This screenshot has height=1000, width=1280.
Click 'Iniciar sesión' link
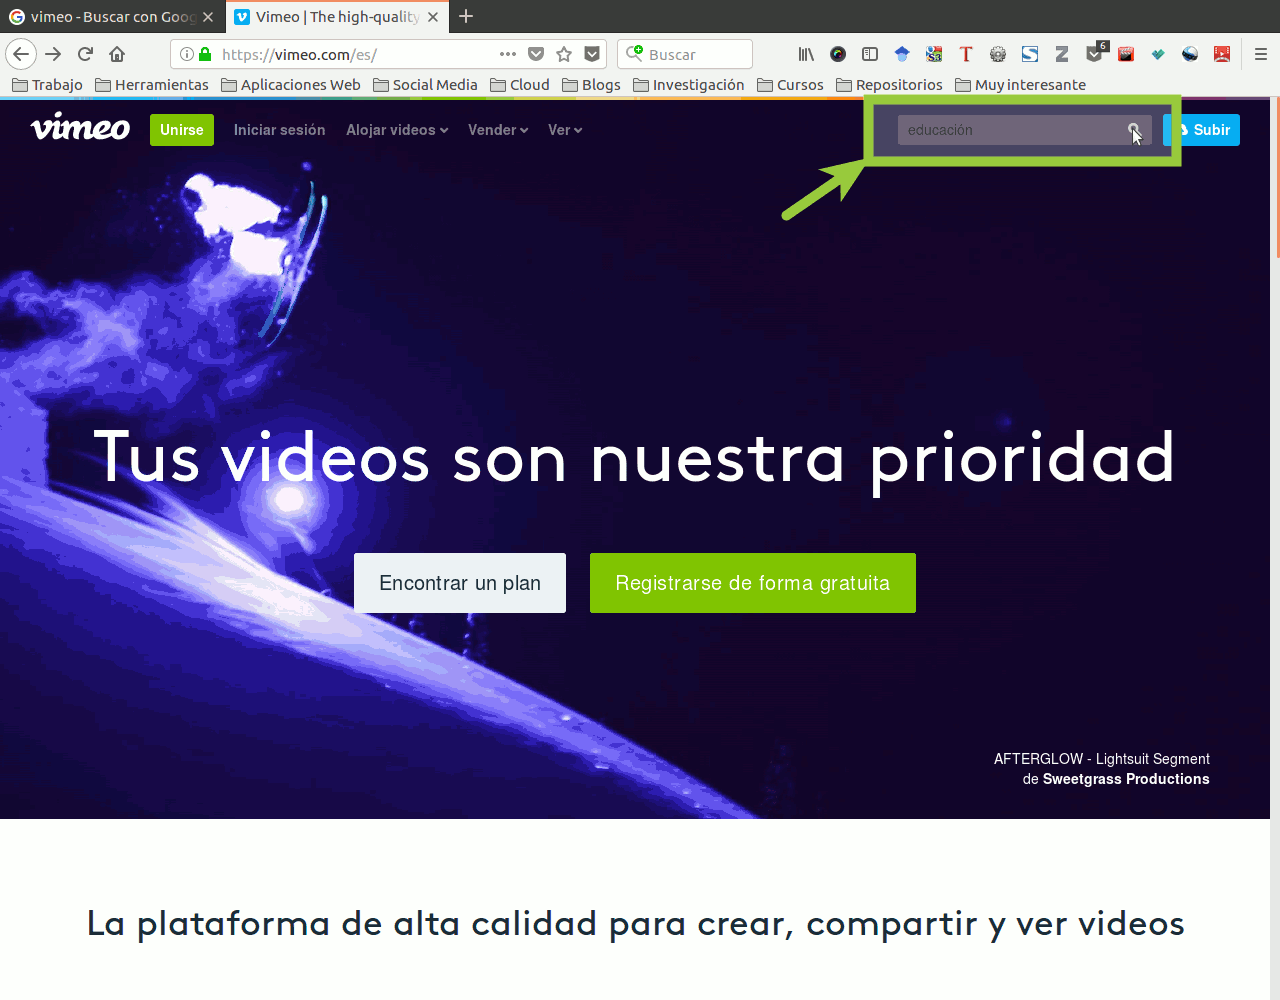pyautogui.click(x=279, y=130)
